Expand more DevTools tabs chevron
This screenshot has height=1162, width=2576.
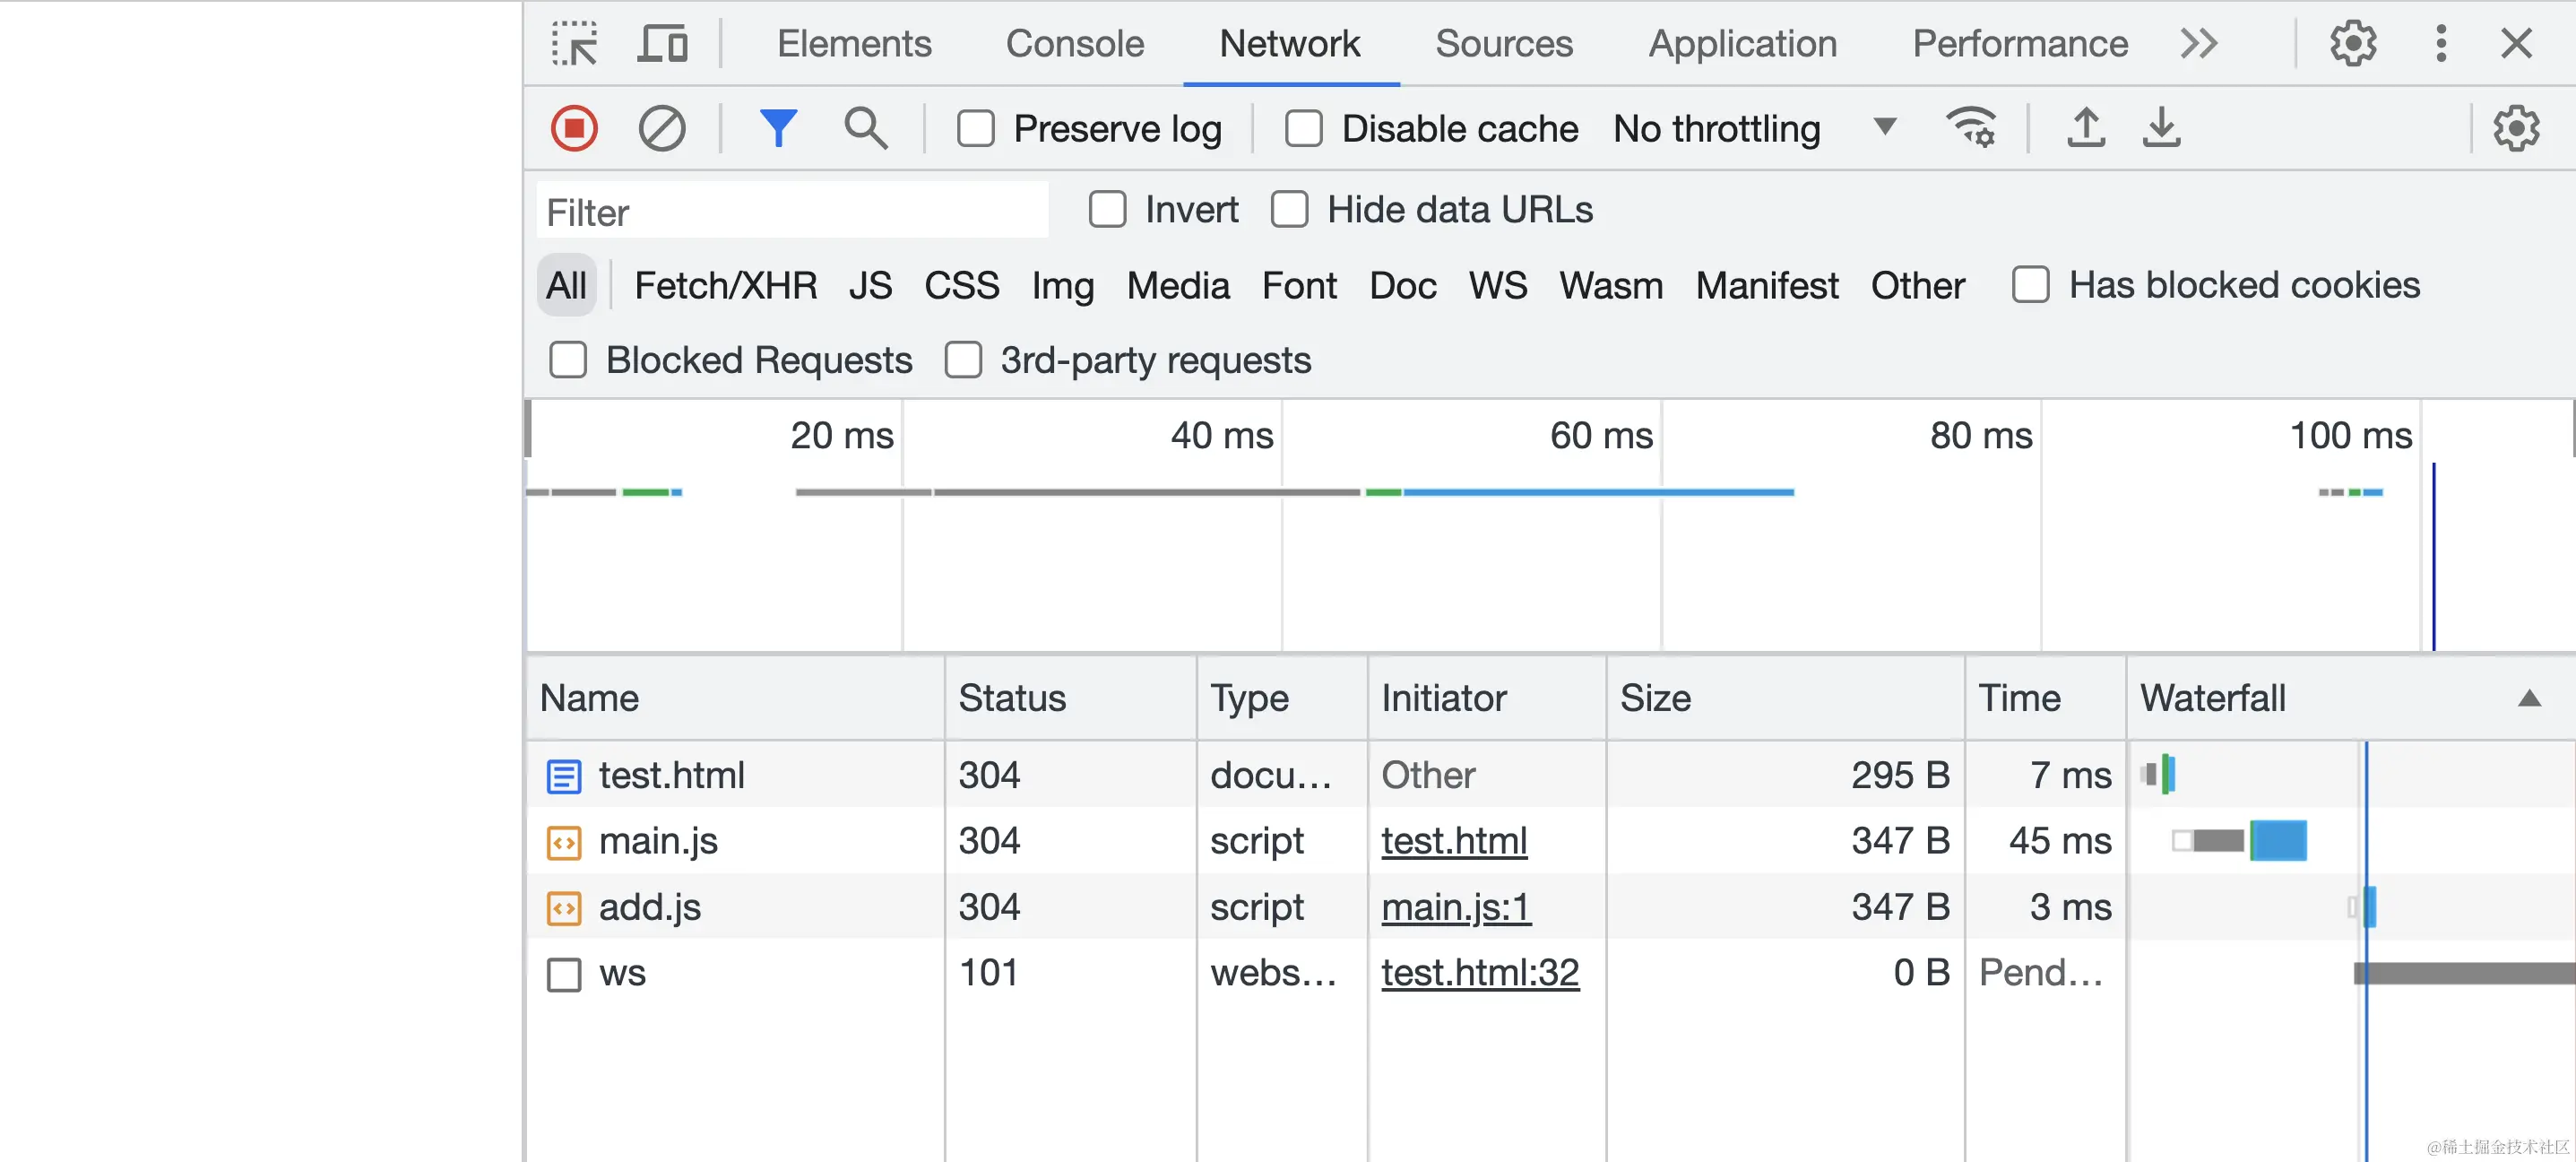pyautogui.click(x=2199, y=44)
